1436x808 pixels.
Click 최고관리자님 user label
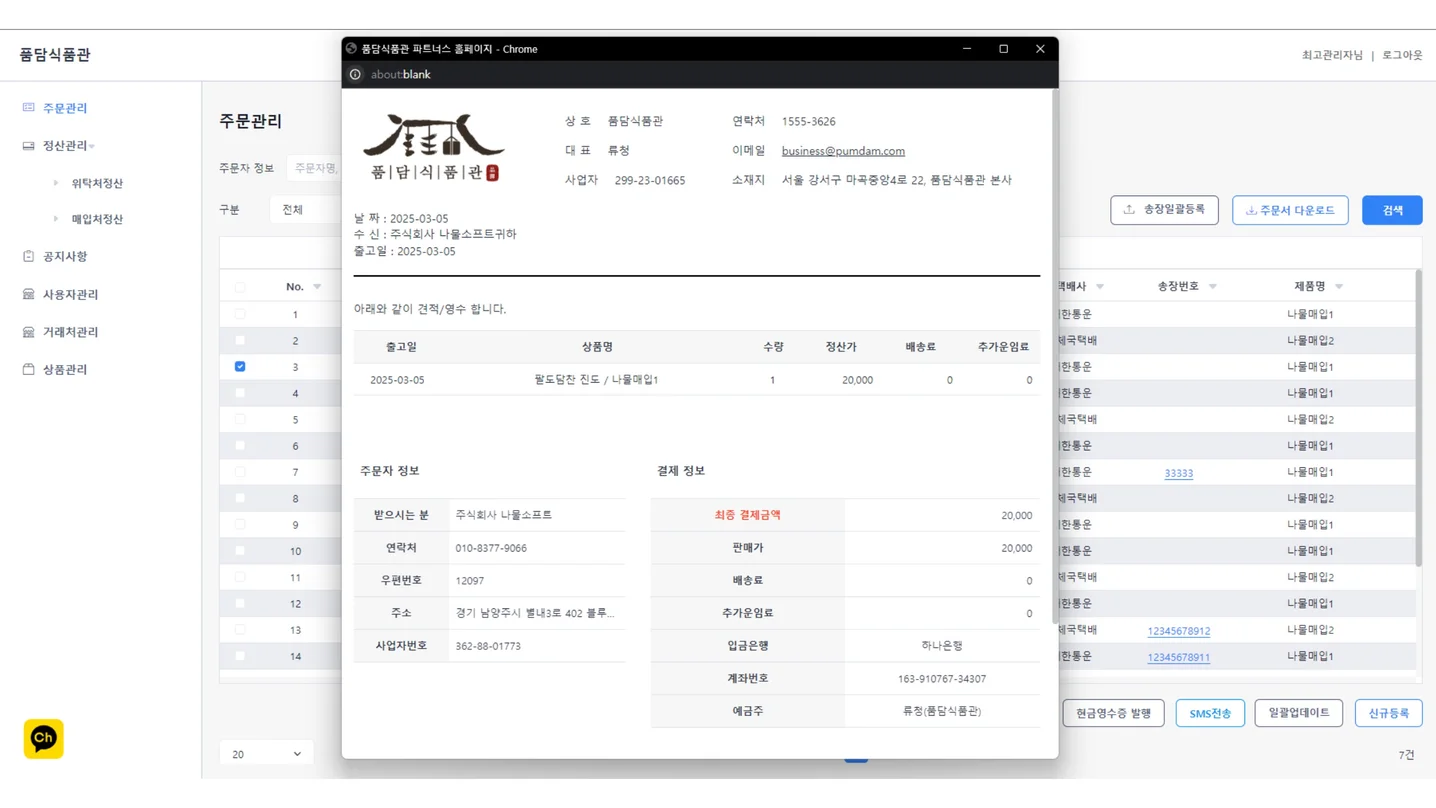[1332, 55]
